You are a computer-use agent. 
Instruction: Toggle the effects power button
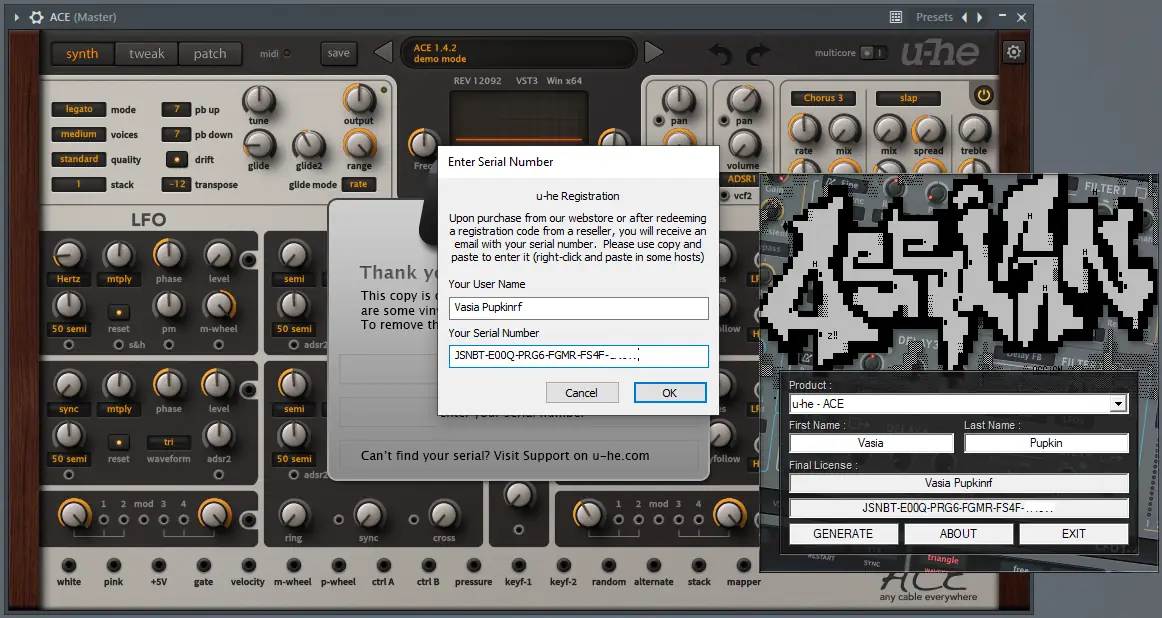point(983,95)
